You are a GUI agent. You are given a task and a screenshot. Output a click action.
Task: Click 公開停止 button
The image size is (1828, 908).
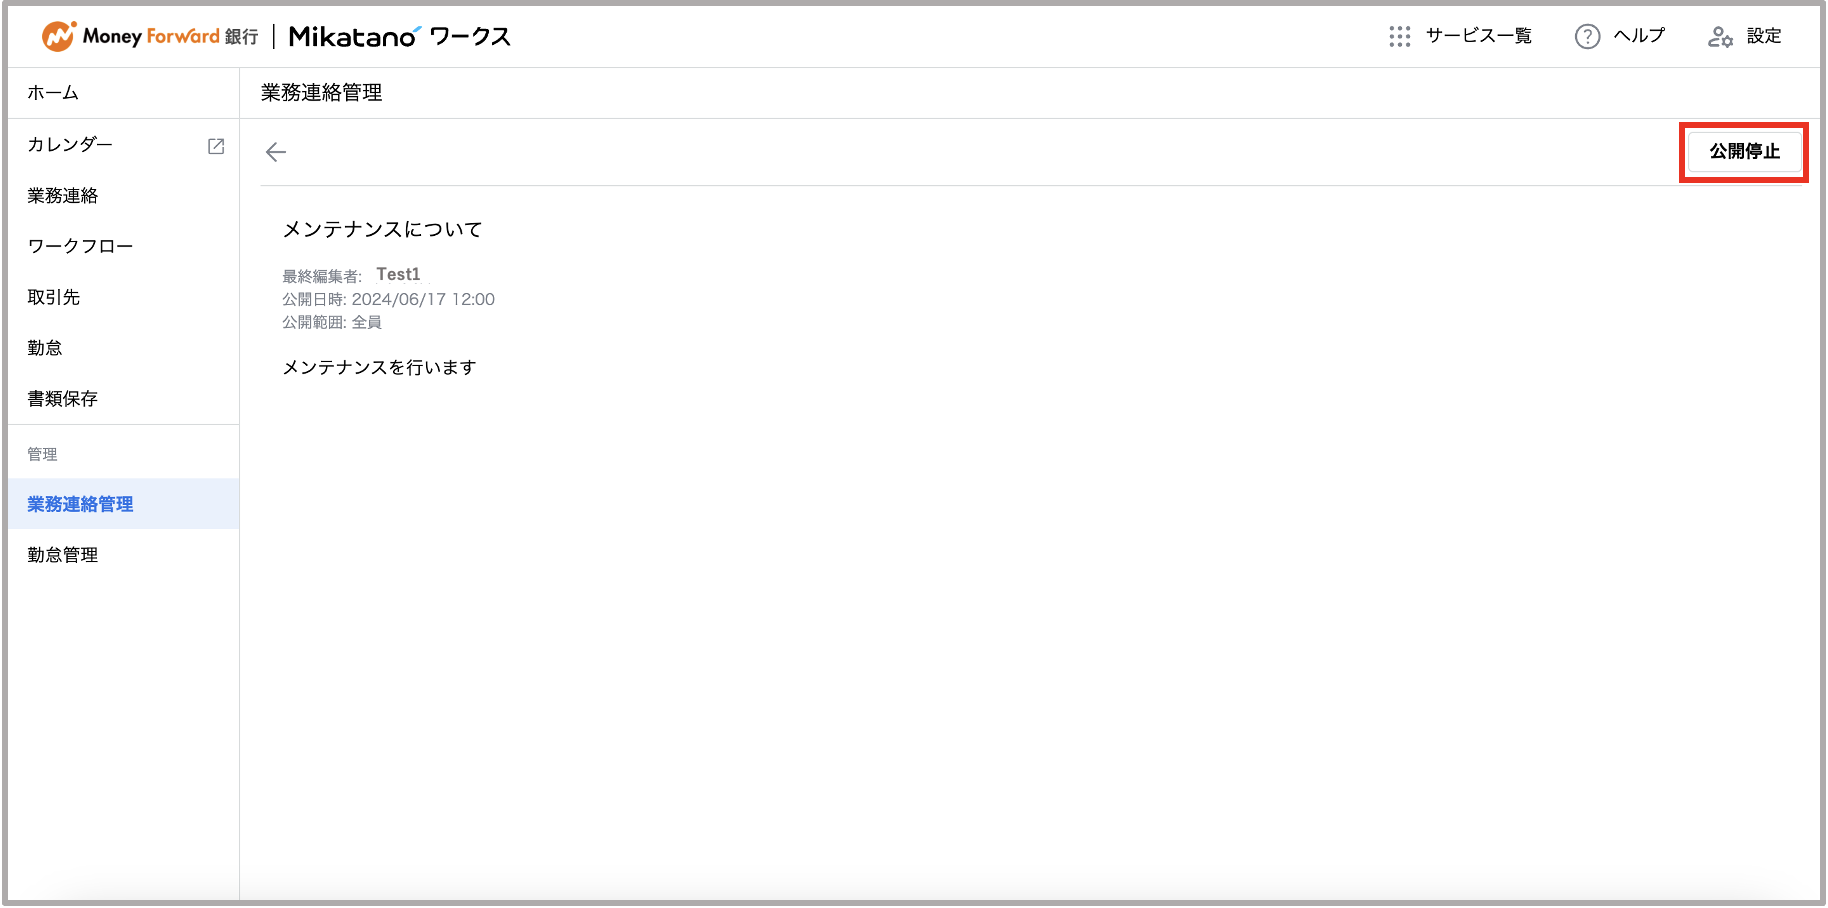(x=1744, y=152)
